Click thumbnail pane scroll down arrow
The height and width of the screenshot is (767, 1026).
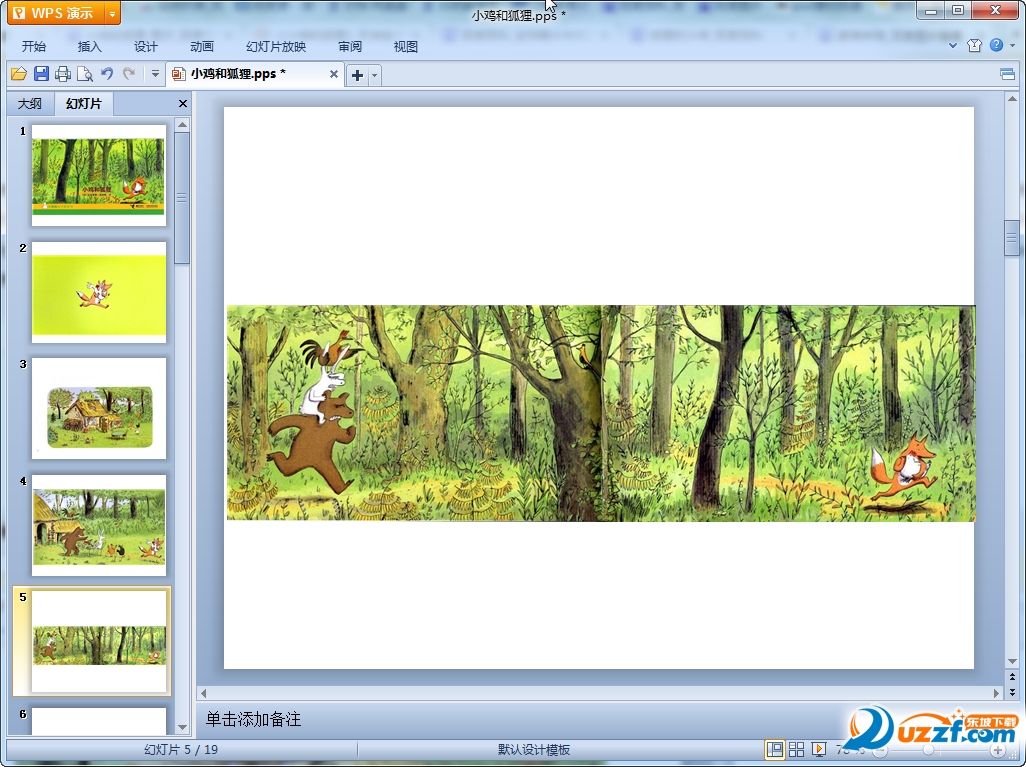[183, 727]
